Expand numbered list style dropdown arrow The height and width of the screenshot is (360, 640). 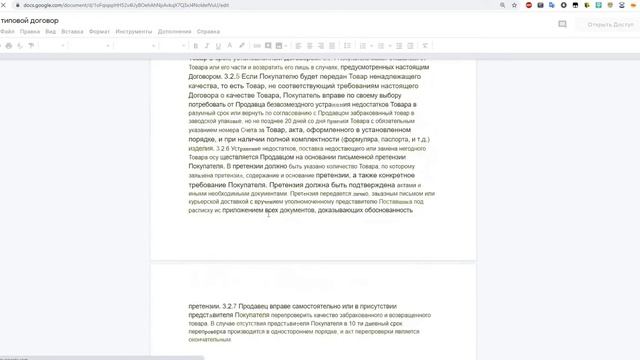click(x=371, y=46)
